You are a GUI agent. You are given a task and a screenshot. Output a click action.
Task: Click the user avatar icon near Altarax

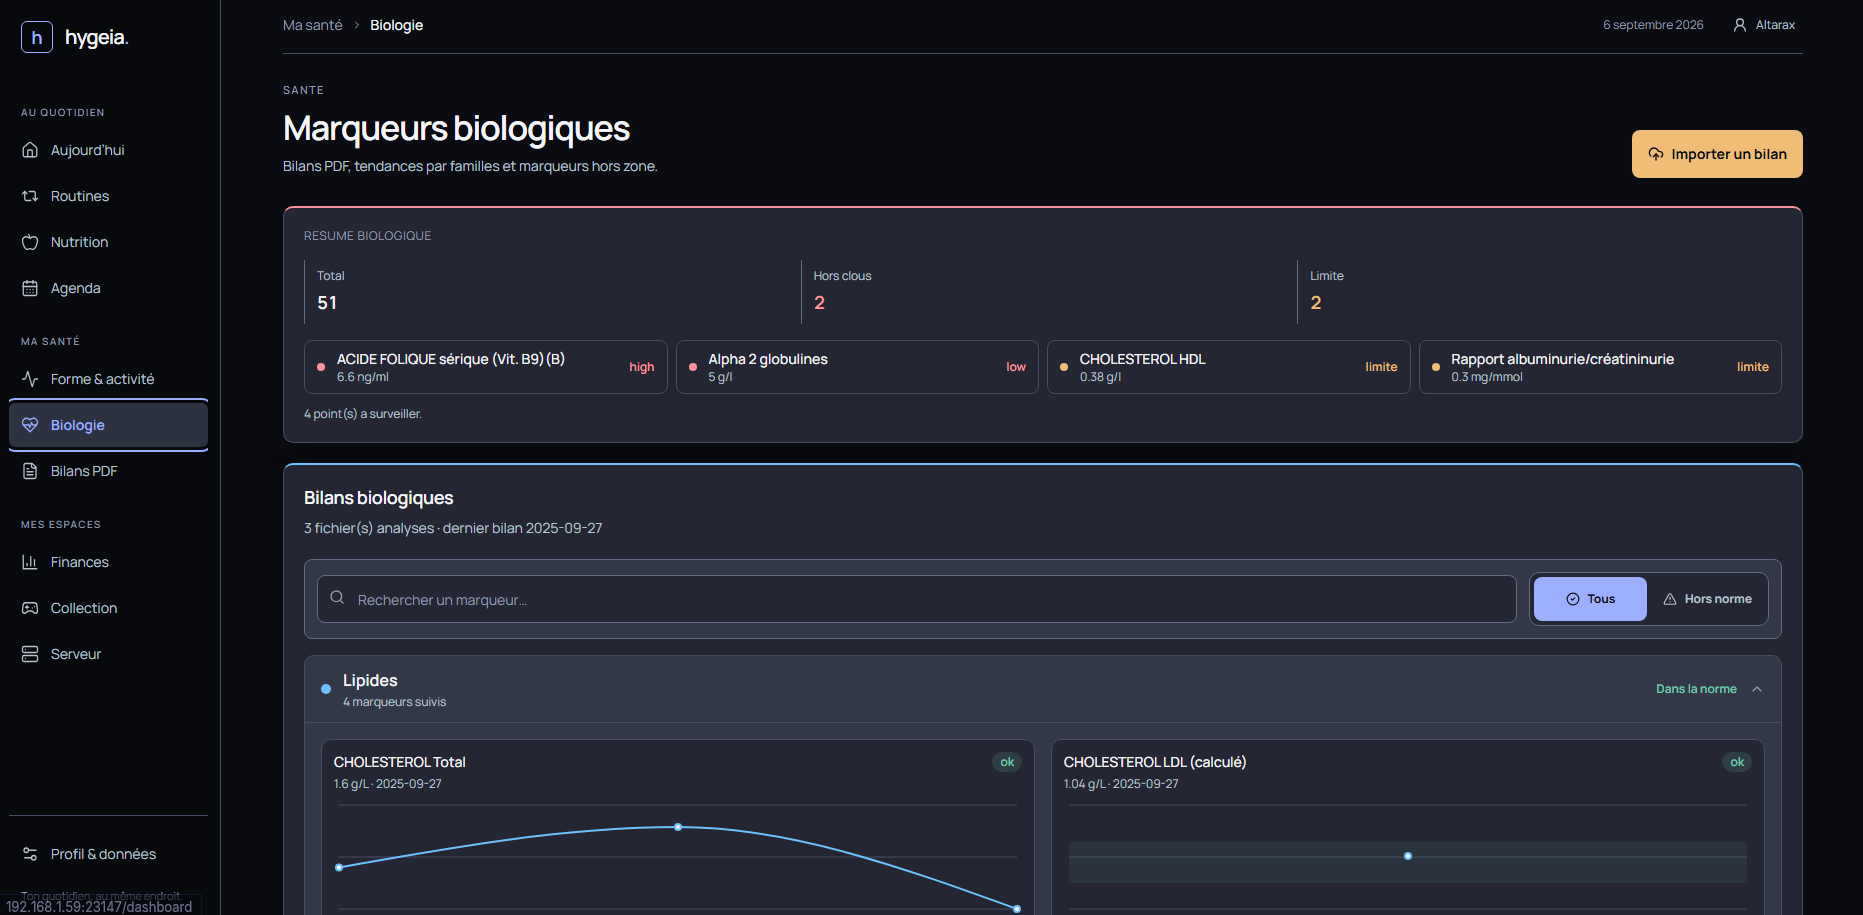point(1740,25)
